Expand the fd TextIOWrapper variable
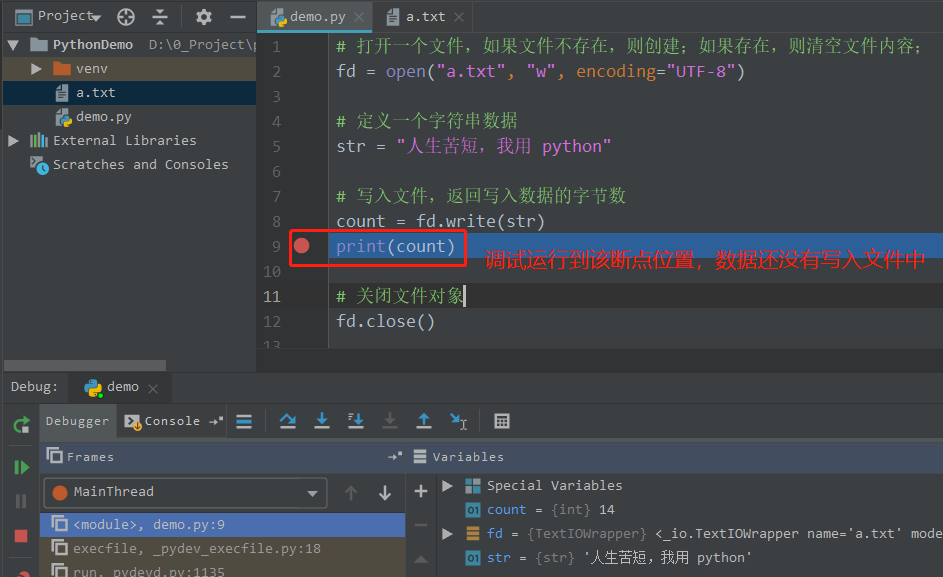This screenshot has width=943, height=577. (x=445, y=533)
